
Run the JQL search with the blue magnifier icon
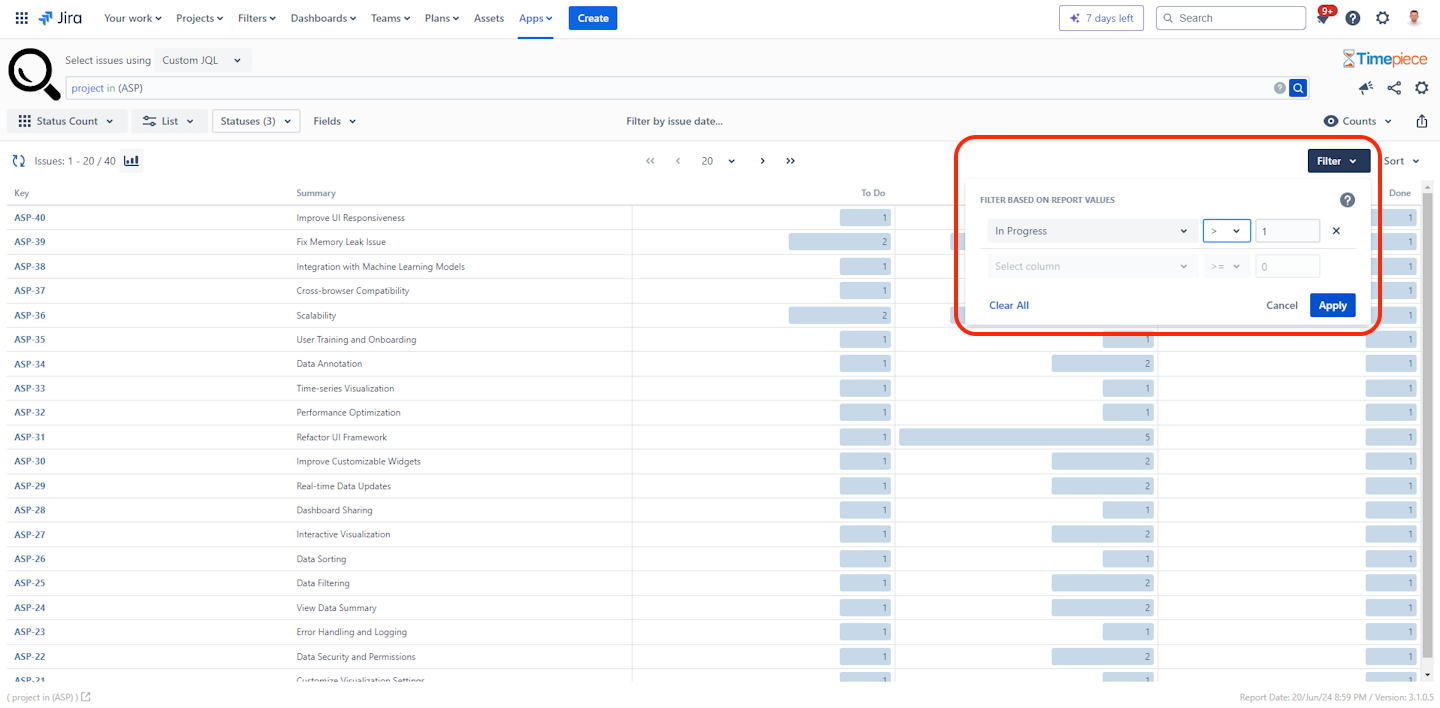point(1297,88)
